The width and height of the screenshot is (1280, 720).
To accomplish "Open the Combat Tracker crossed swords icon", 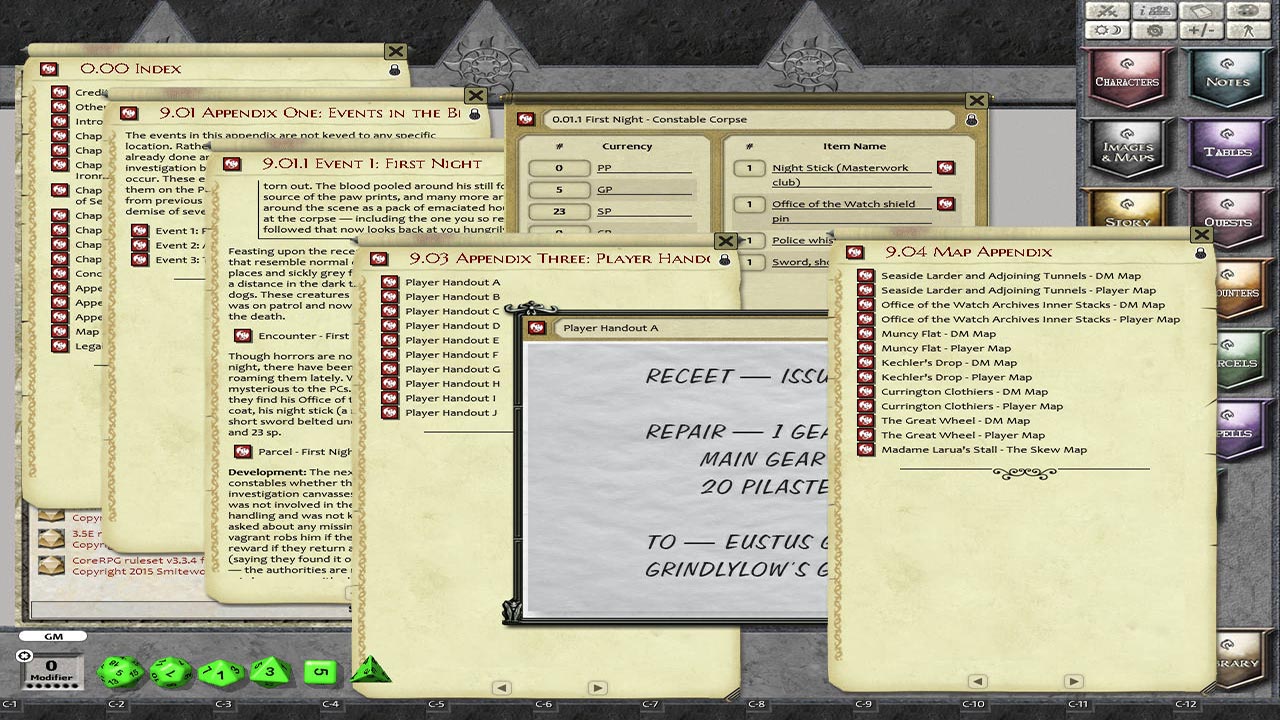I will click(1107, 11).
